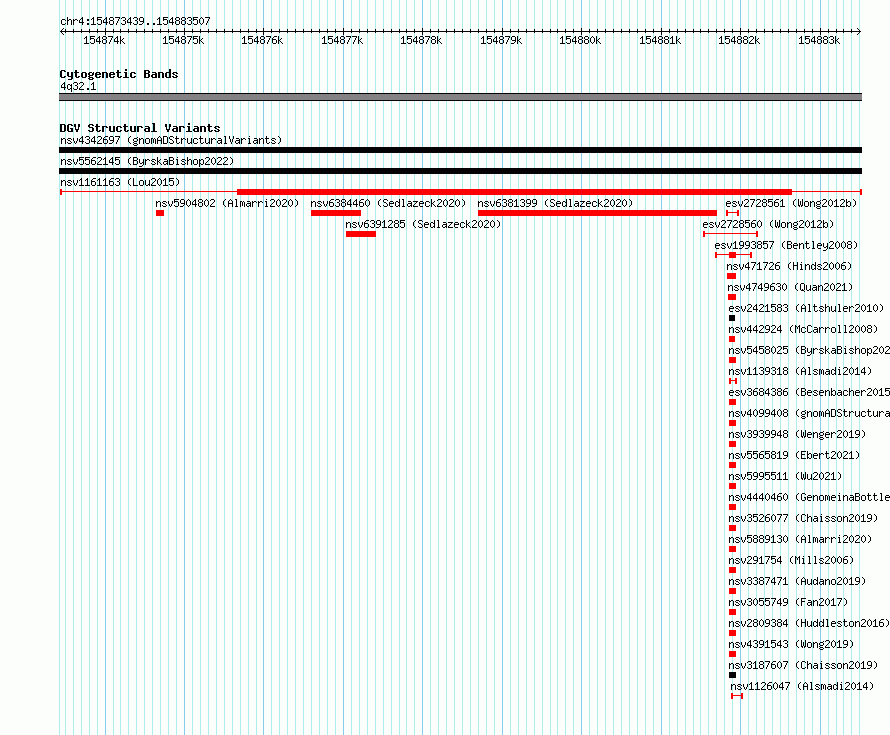Click the red bracket glyph under esv2728561
890x735 pixels.
(732, 213)
